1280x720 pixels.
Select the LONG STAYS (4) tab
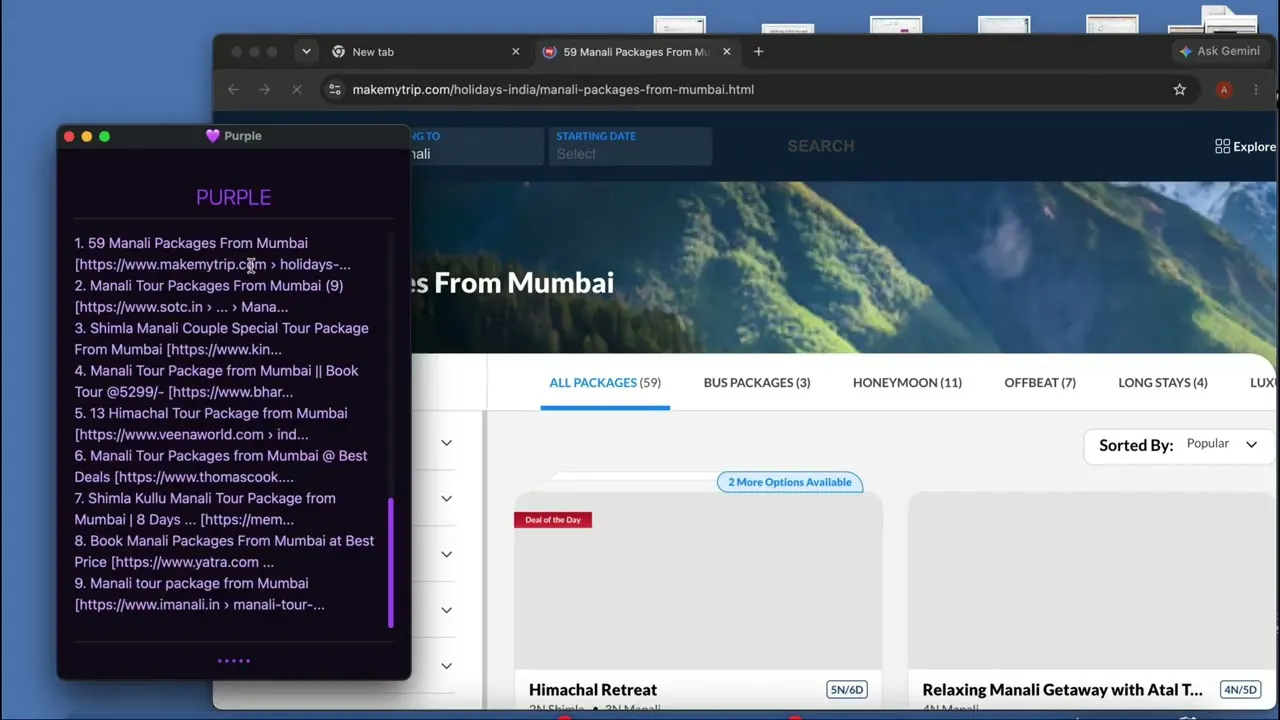(x=1163, y=382)
